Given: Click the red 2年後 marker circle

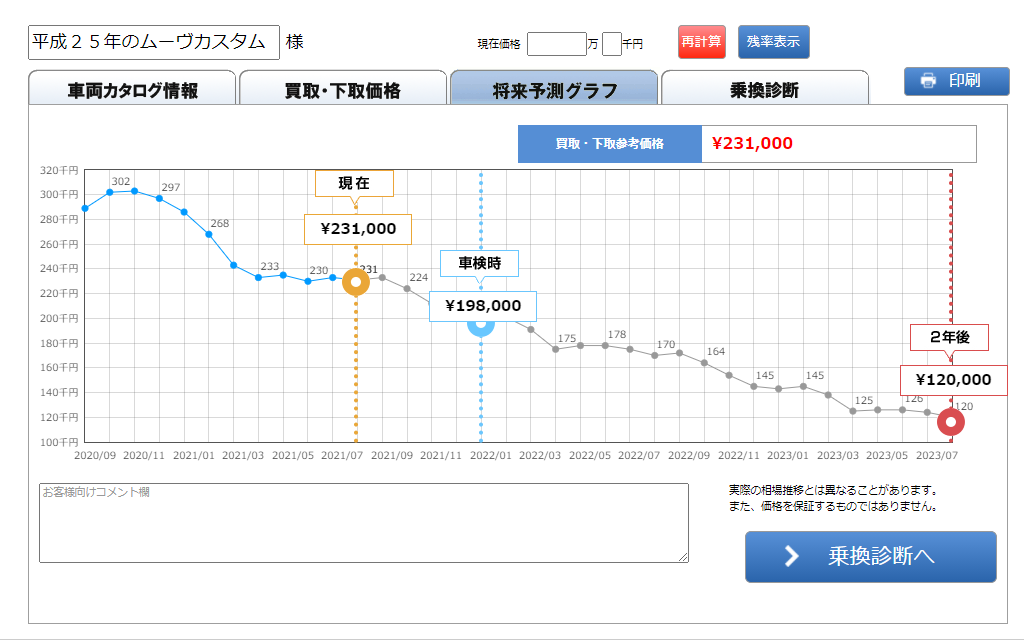Looking at the screenshot, I should pyautogui.click(x=951, y=422).
